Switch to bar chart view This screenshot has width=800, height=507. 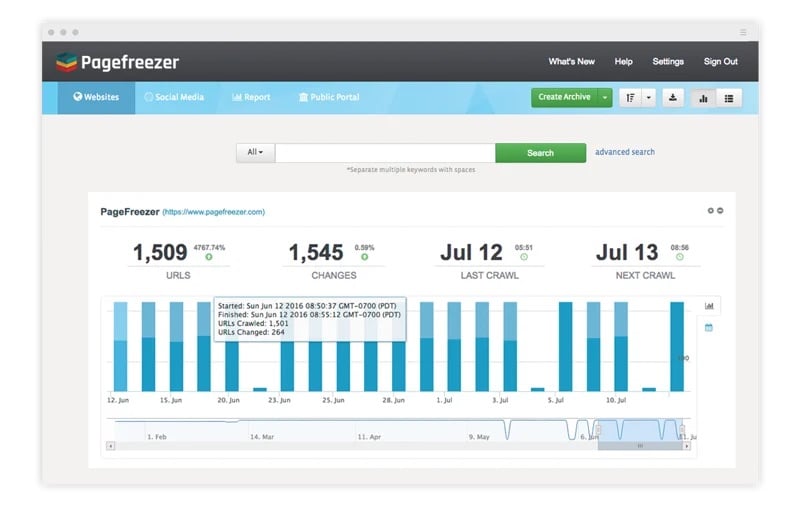[704, 98]
